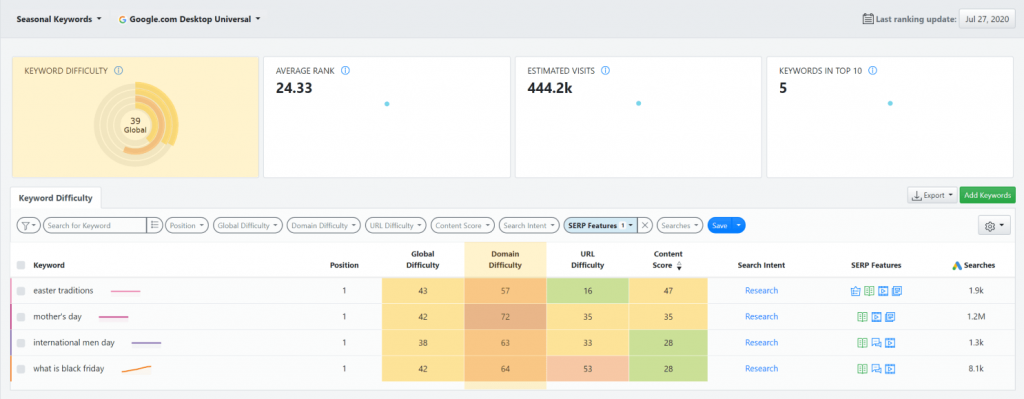Viewport: 1024px width, 399px height.
Task: Expand the URL Difficulty filter dropdown
Action: coord(395,225)
